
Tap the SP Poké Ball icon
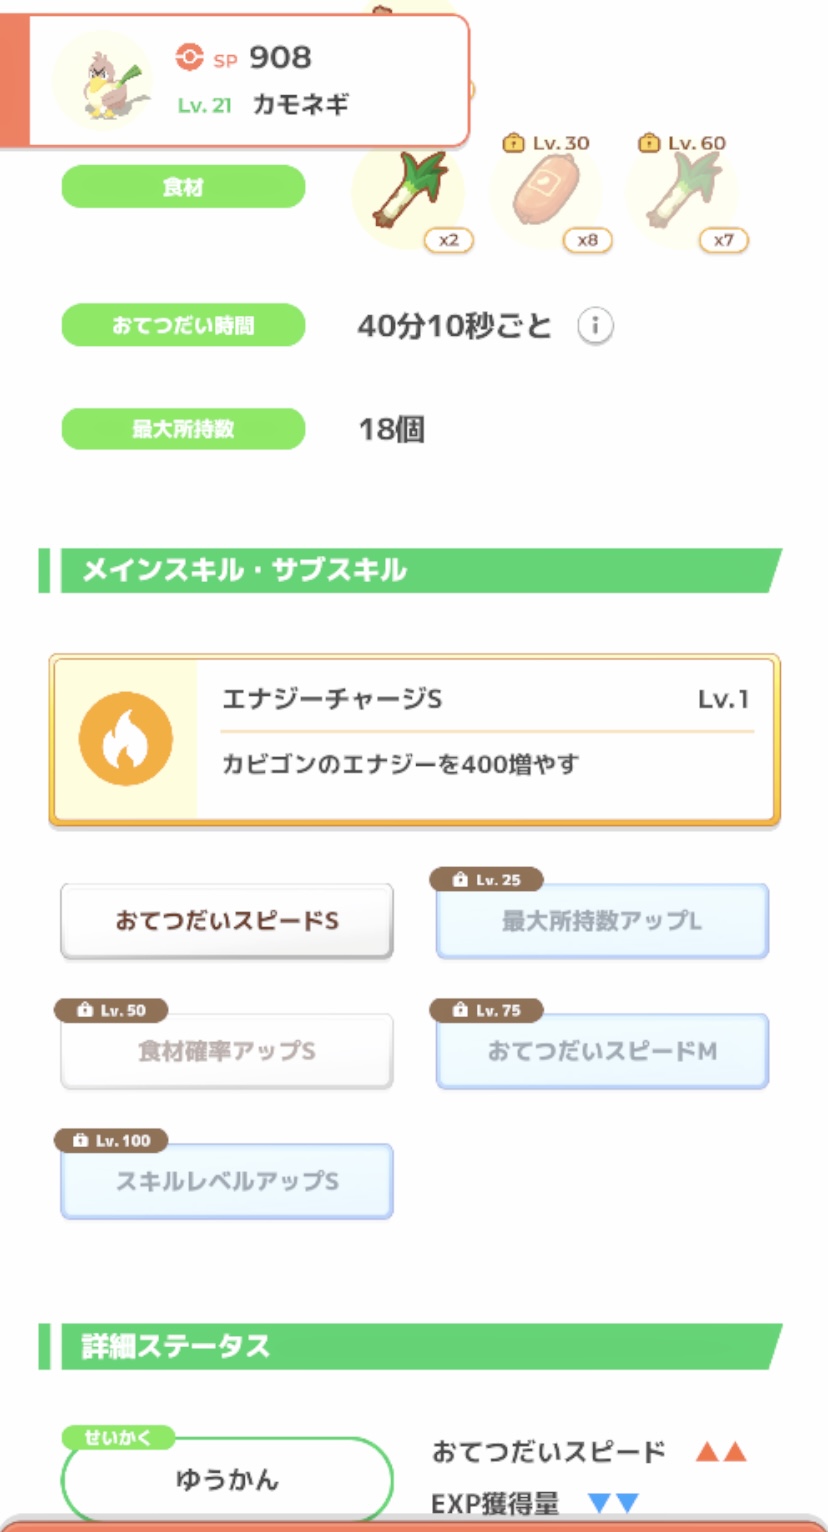[x=188, y=58]
